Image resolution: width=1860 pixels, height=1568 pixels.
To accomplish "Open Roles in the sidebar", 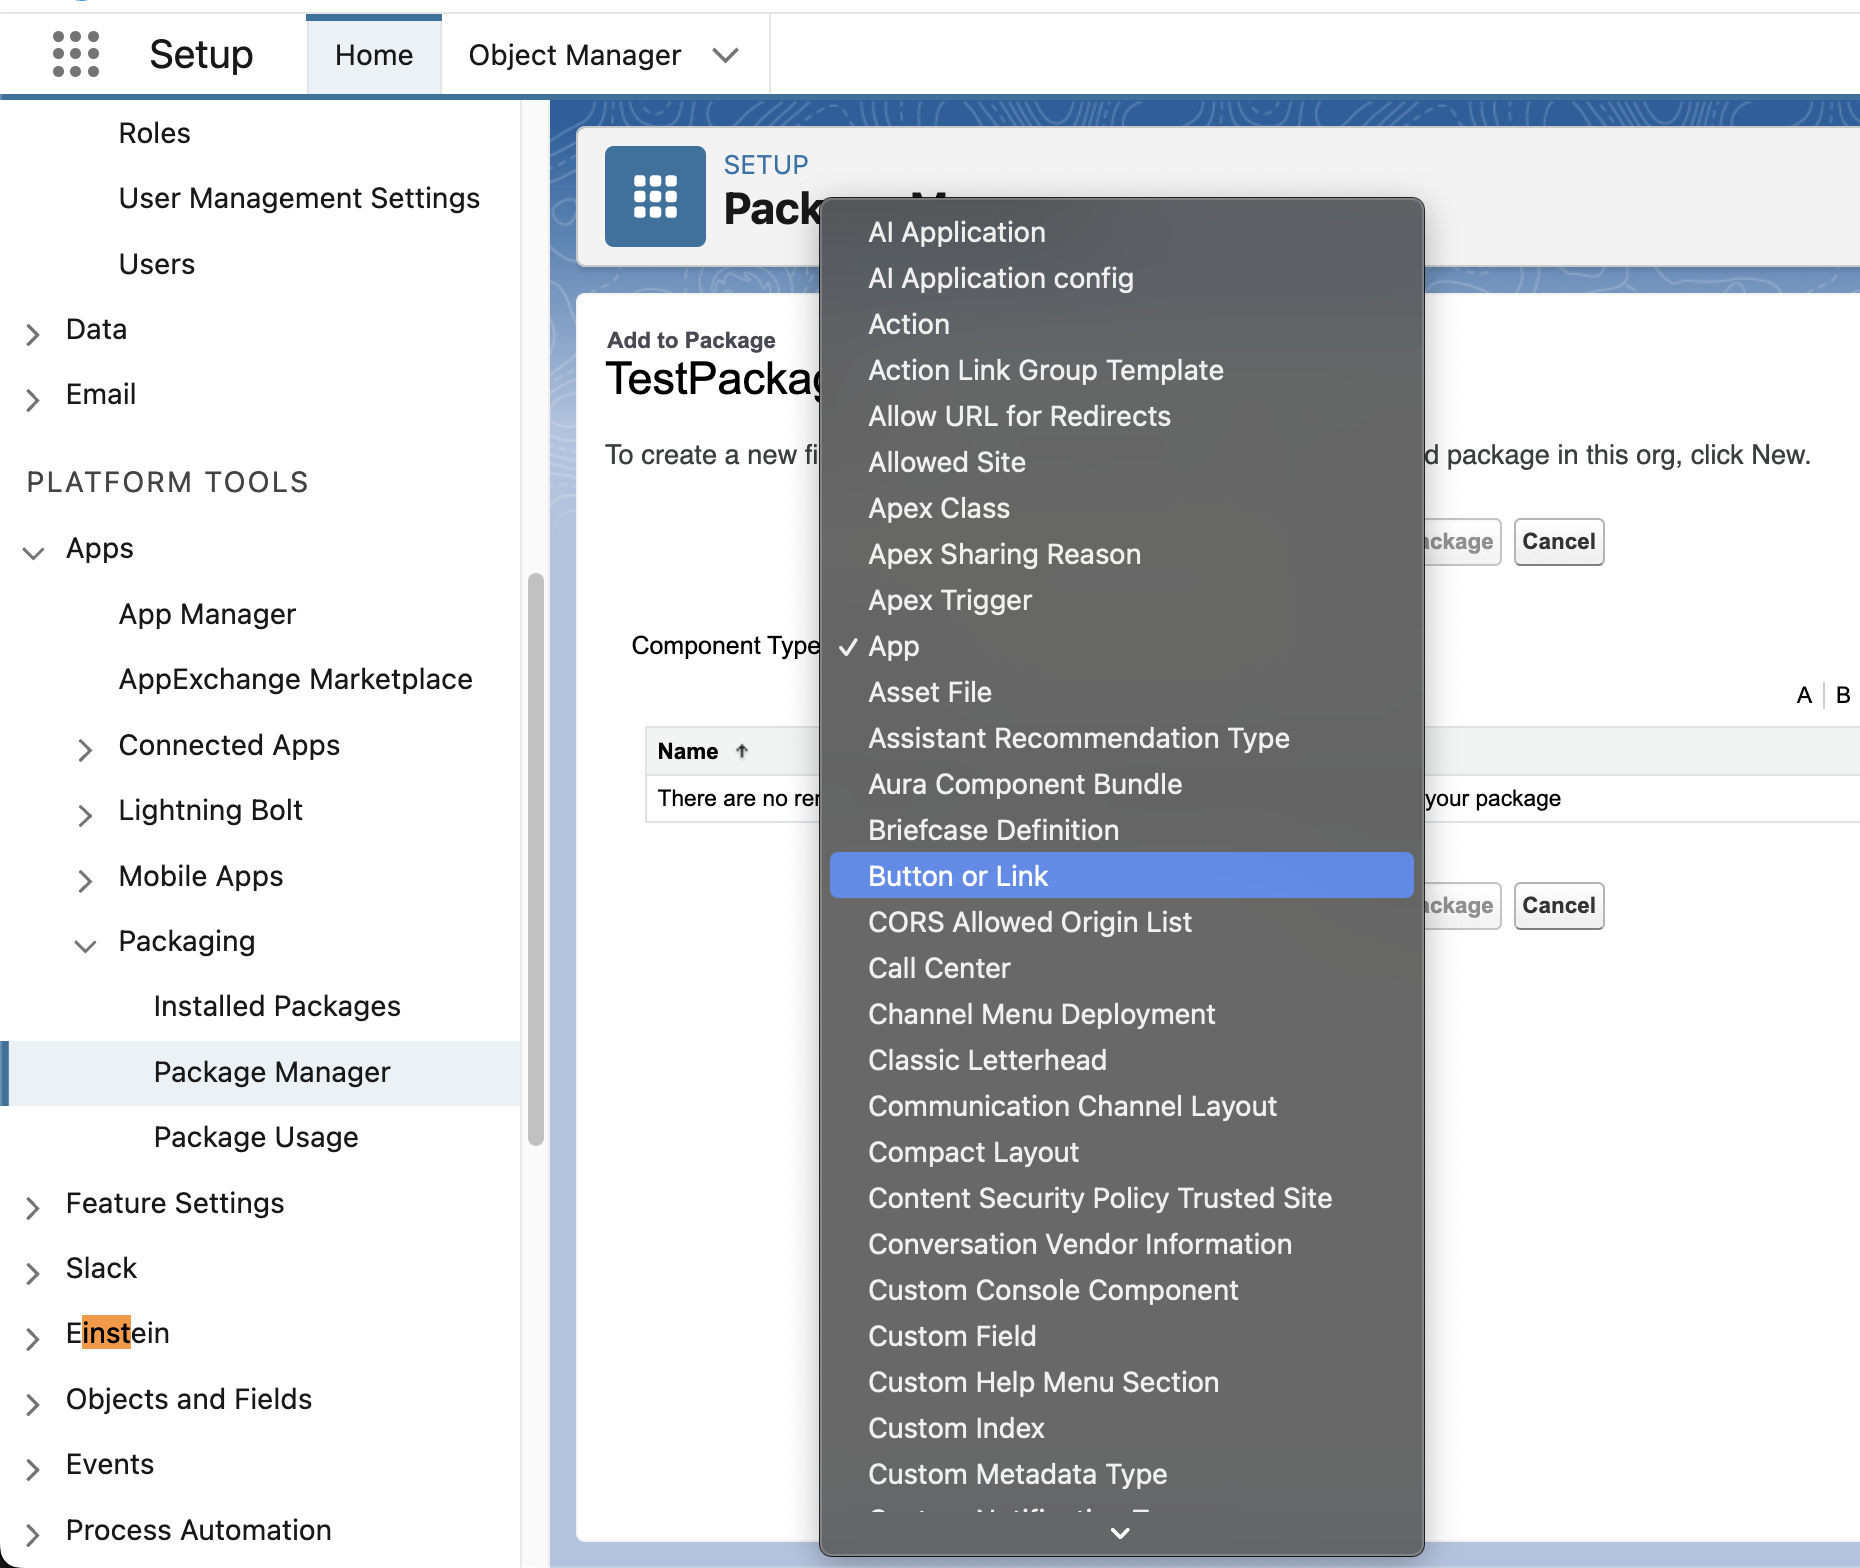I will pos(154,133).
